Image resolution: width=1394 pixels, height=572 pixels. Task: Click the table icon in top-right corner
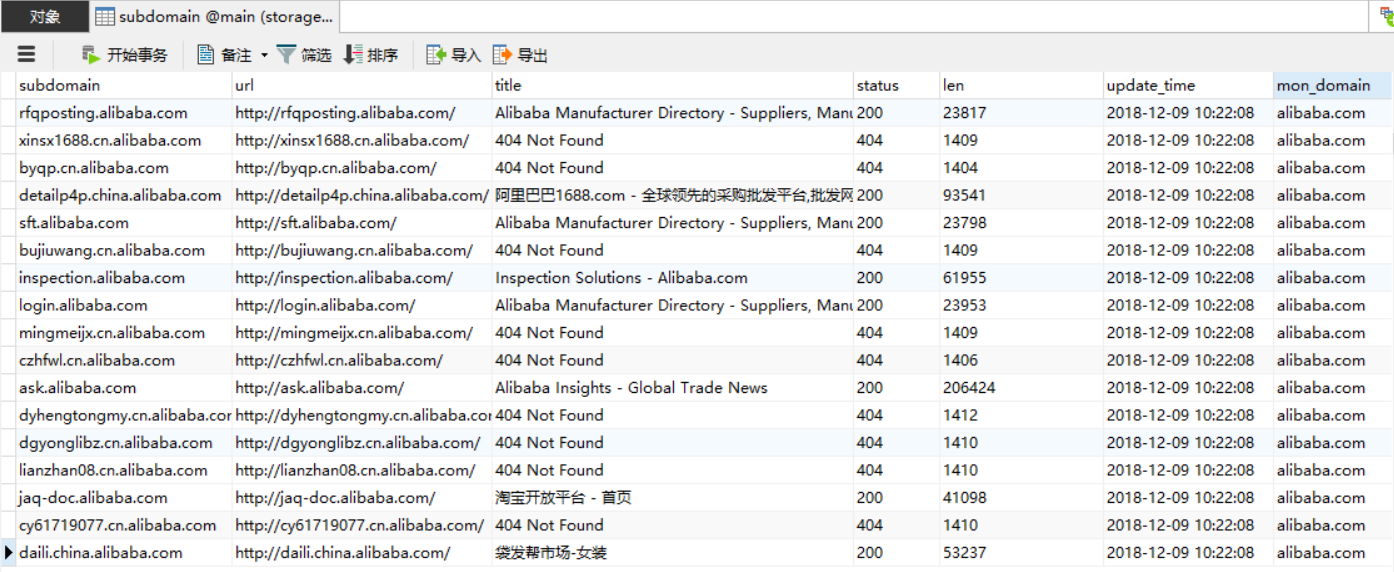tap(1386, 16)
